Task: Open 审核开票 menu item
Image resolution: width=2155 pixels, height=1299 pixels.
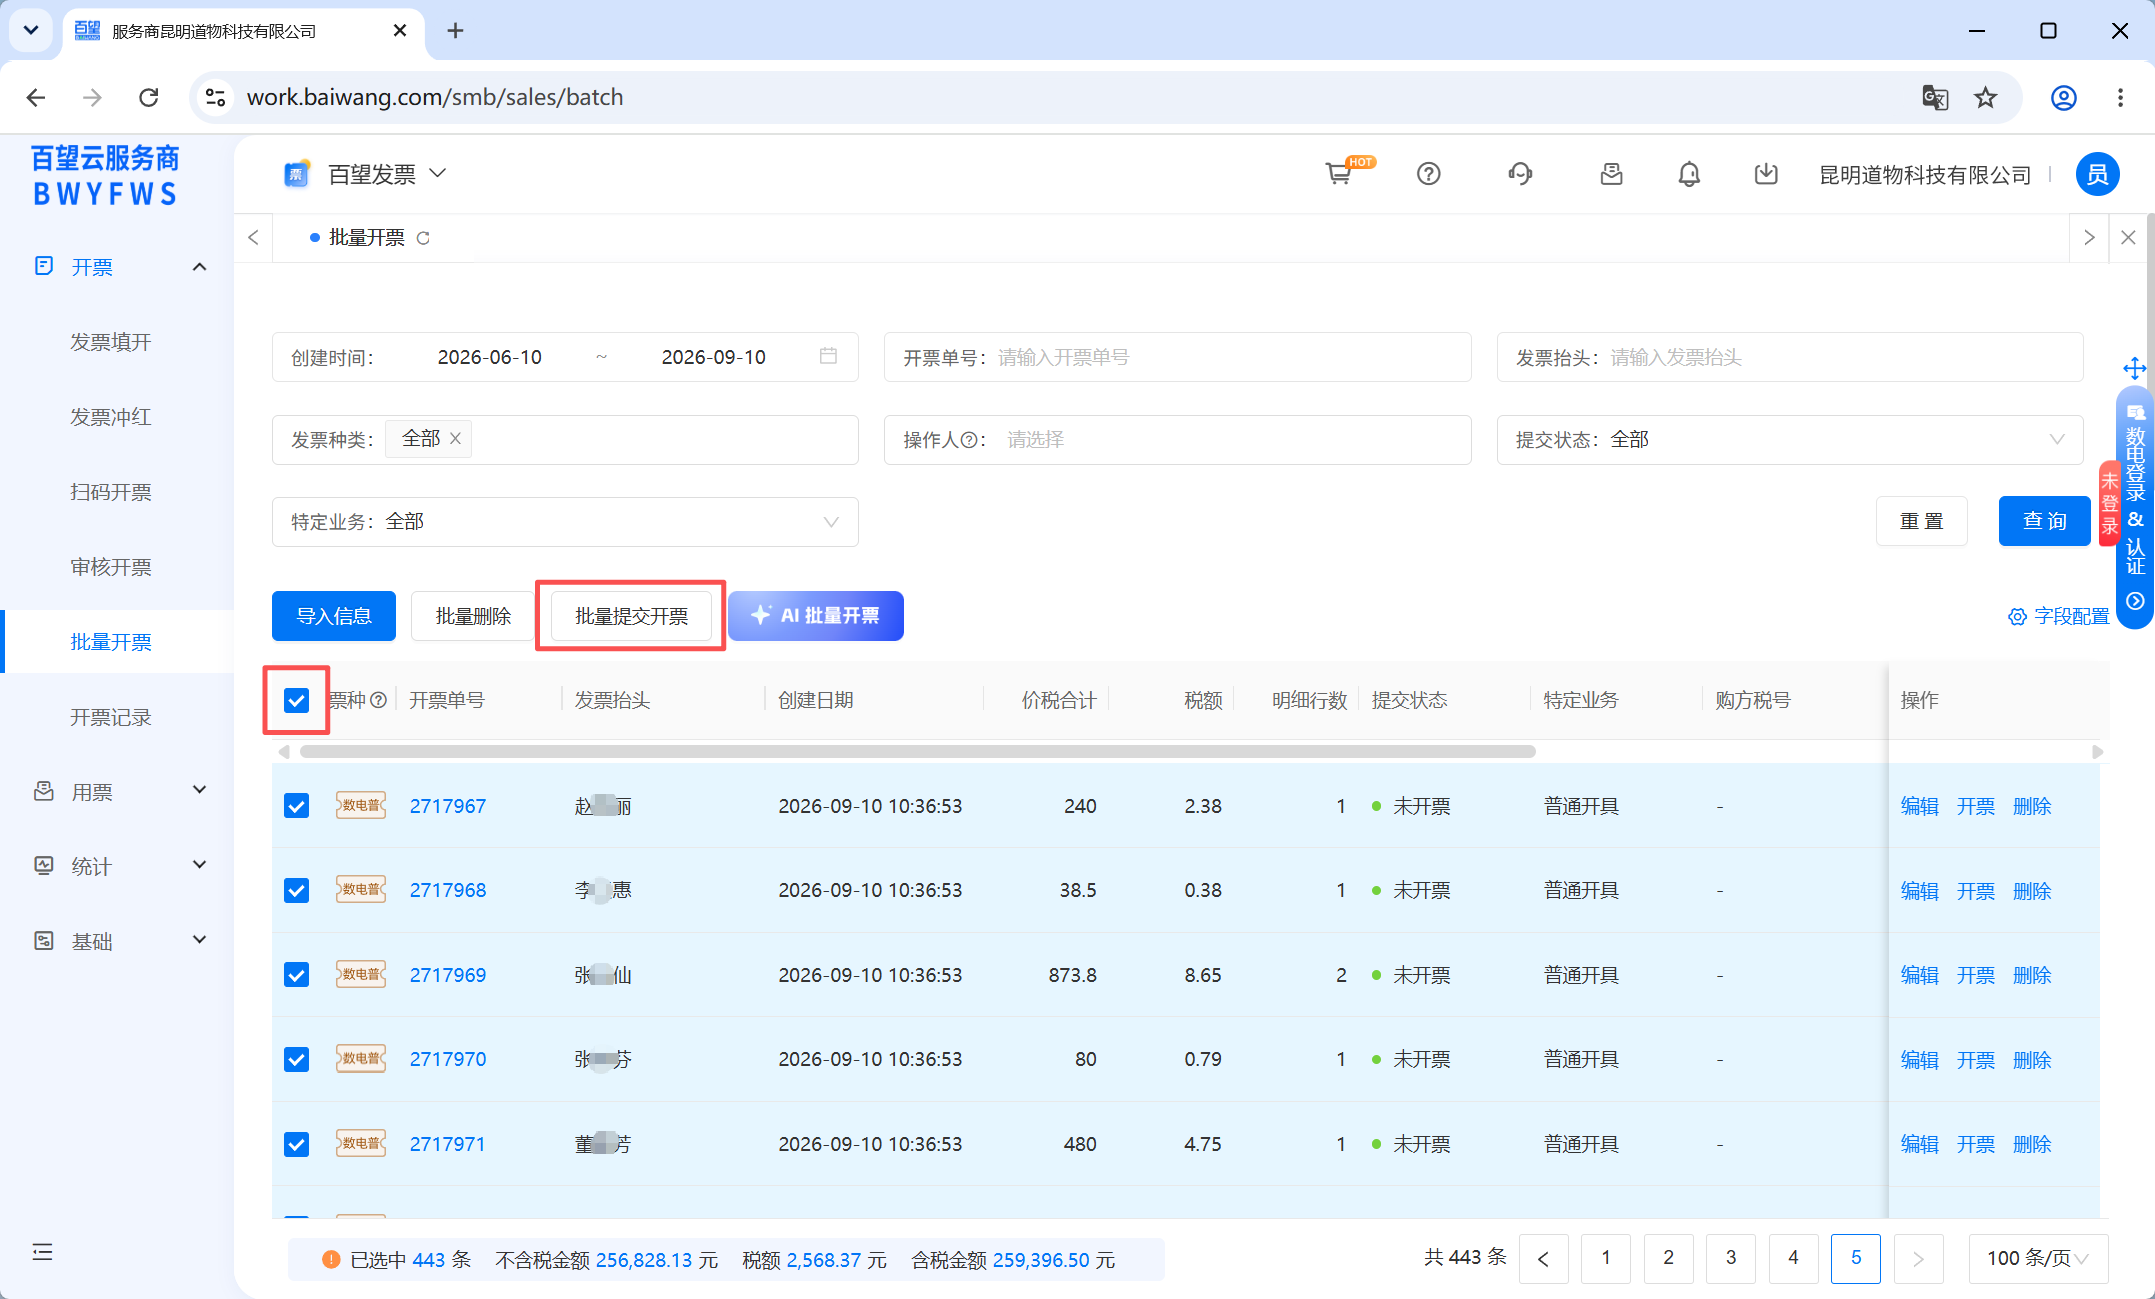Action: click(111, 567)
